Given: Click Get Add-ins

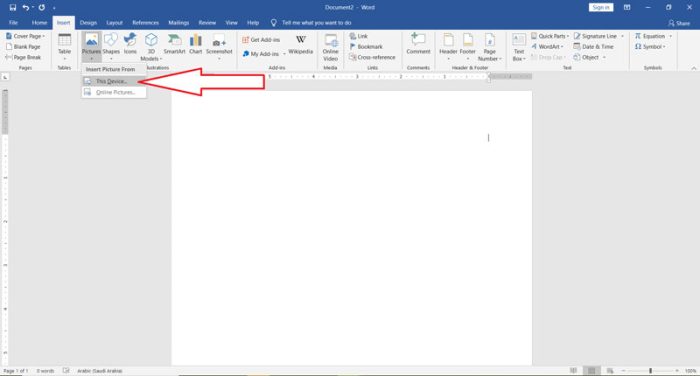Looking at the screenshot, I should pyautogui.click(x=261, y=40).
